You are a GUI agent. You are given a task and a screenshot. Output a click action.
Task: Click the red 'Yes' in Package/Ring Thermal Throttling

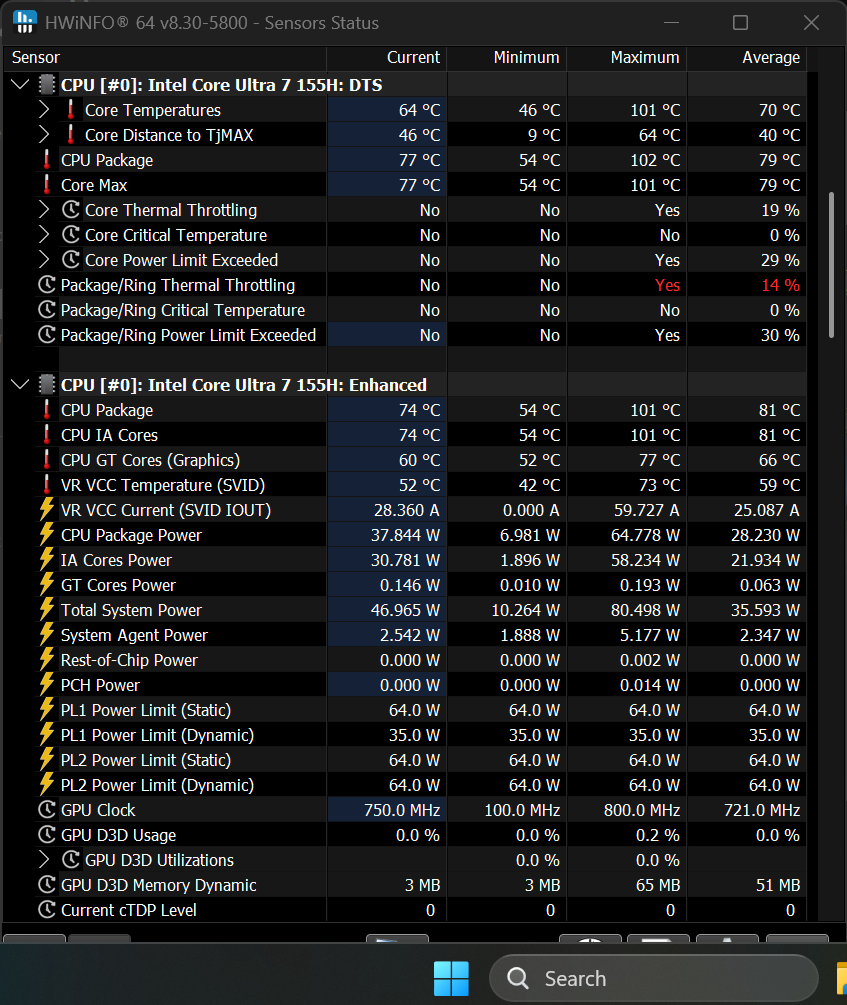click(667, 285)
